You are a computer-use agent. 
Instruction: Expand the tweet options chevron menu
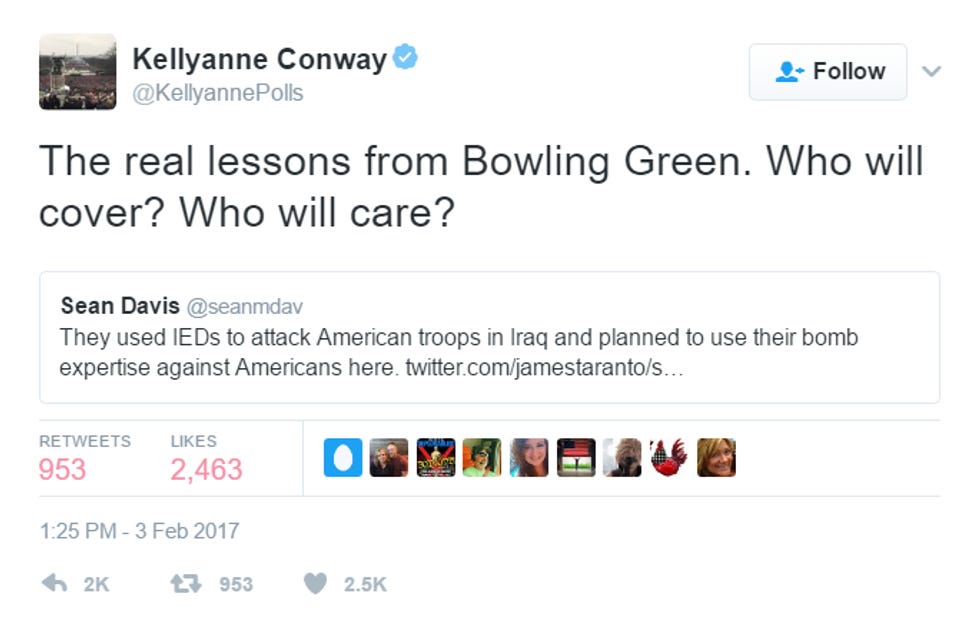coord(931,71)
